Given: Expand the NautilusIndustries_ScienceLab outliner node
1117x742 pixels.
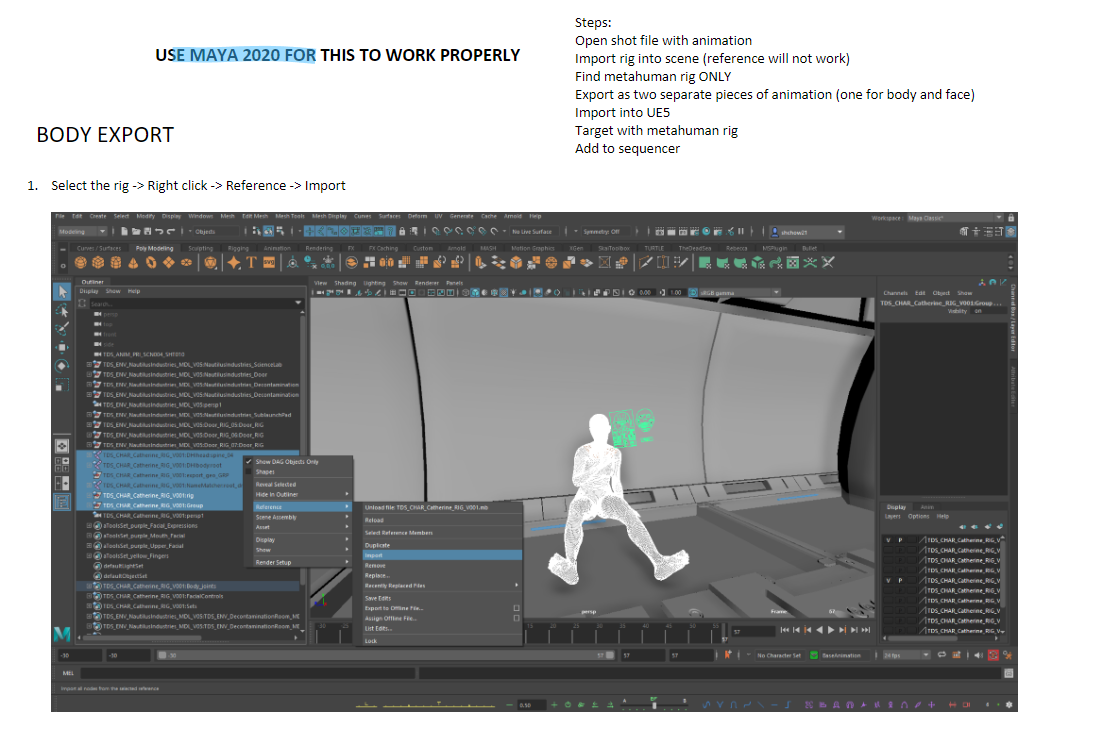Looking at the screenshot, I should click(x=89, y=365).
